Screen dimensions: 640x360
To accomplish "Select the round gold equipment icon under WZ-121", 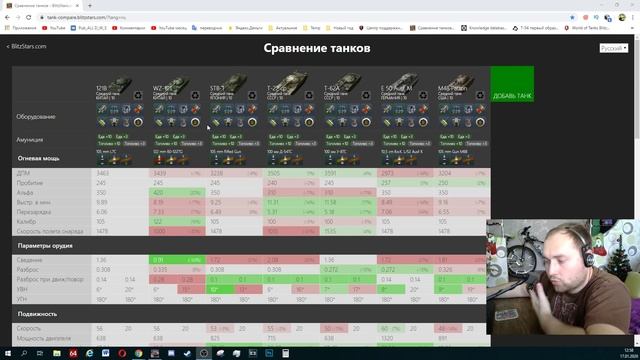I will (195, 122).
